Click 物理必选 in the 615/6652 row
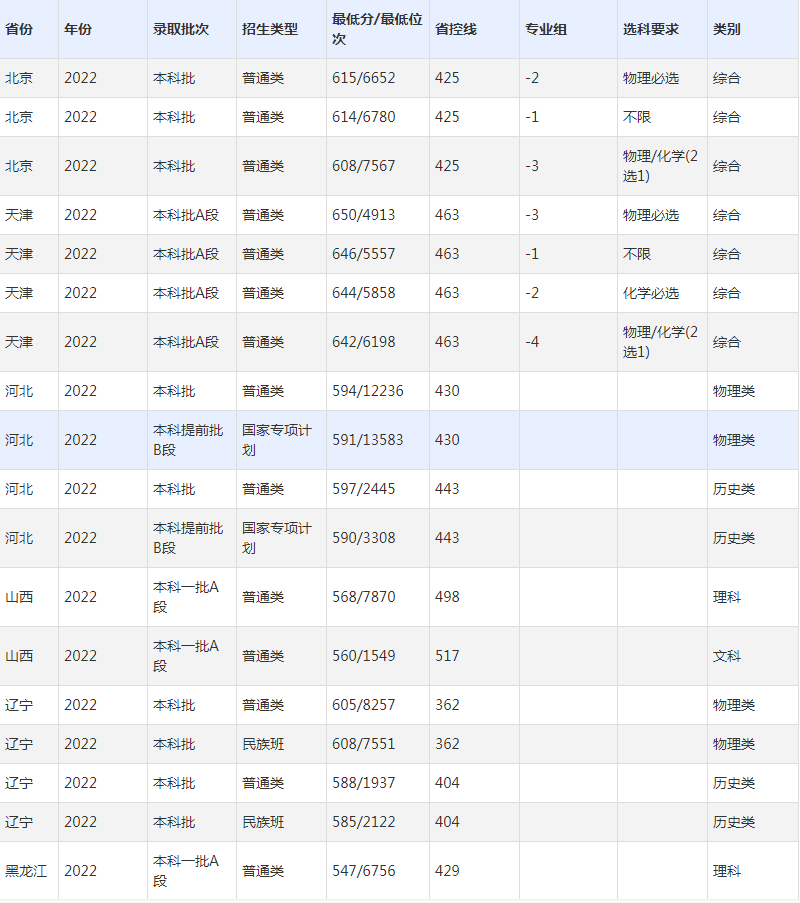This screenshot has width=800, height=903. point(651,78)
